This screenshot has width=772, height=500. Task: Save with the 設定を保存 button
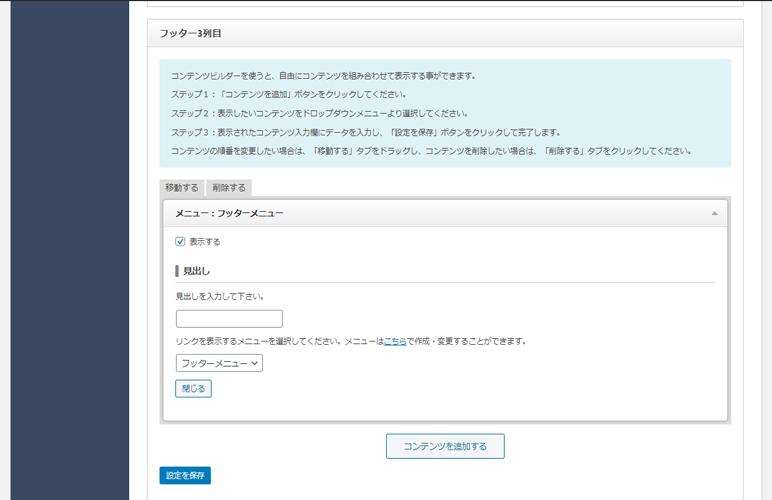pos(185,475)
